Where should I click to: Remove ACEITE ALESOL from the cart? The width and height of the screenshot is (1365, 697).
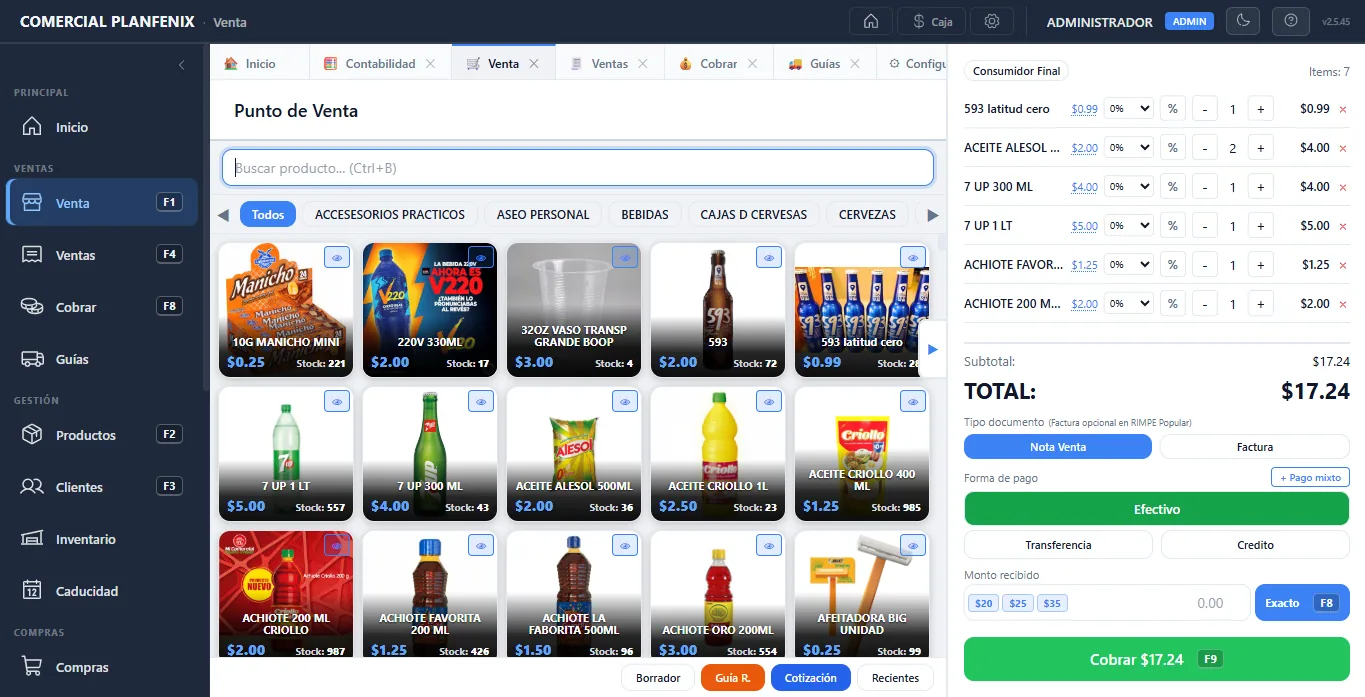pos(1343,148)
